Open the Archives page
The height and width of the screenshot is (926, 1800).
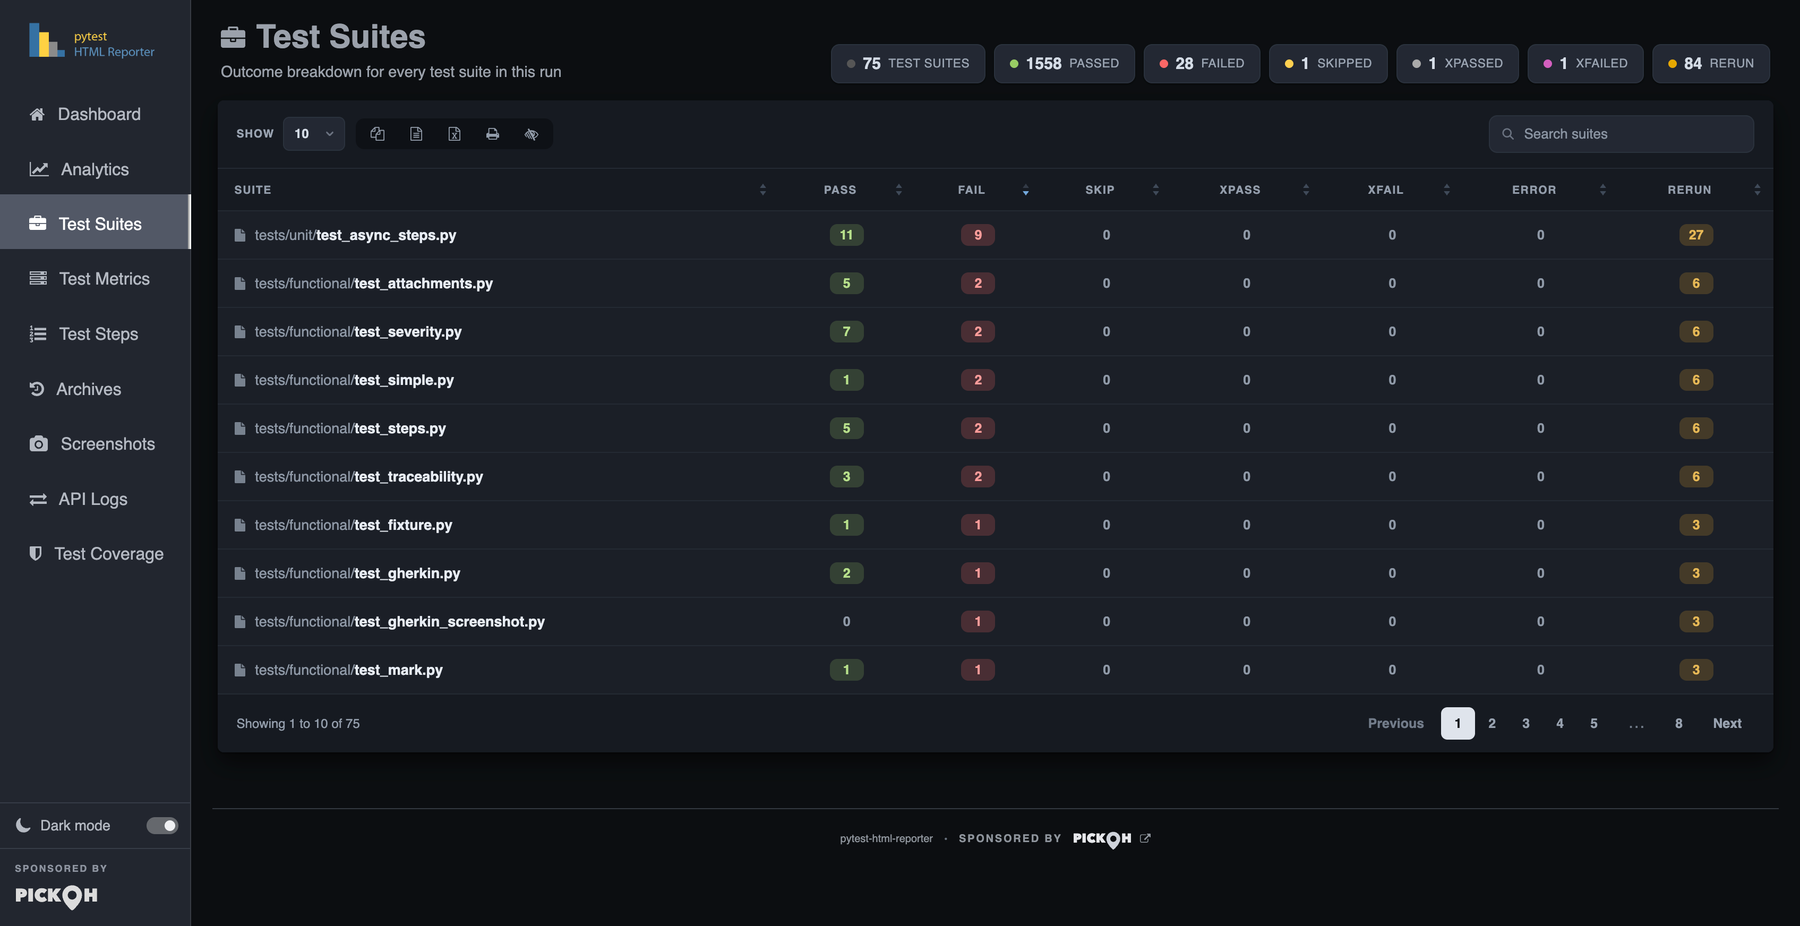tap(95, 389)
